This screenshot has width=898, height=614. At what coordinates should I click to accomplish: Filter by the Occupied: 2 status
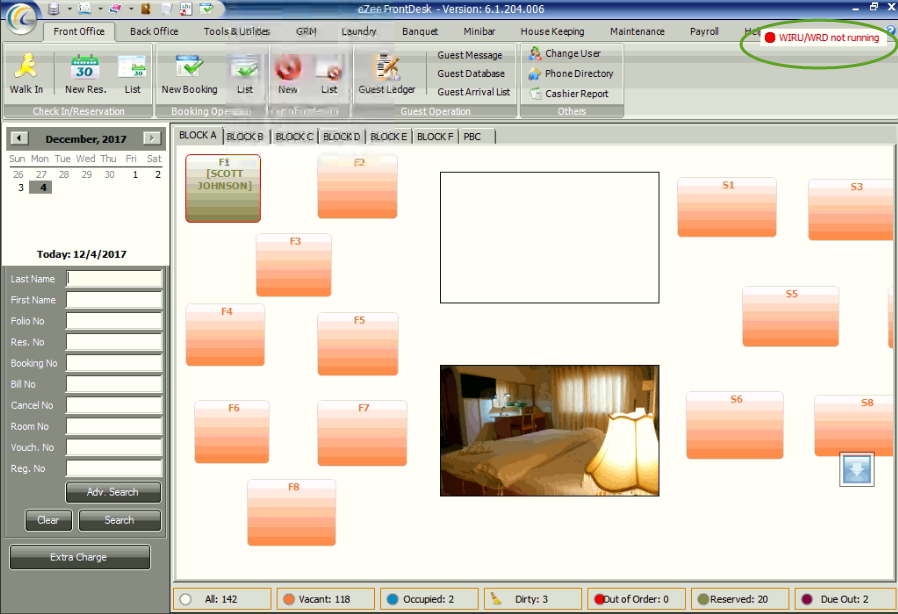(x=429, y=599)
